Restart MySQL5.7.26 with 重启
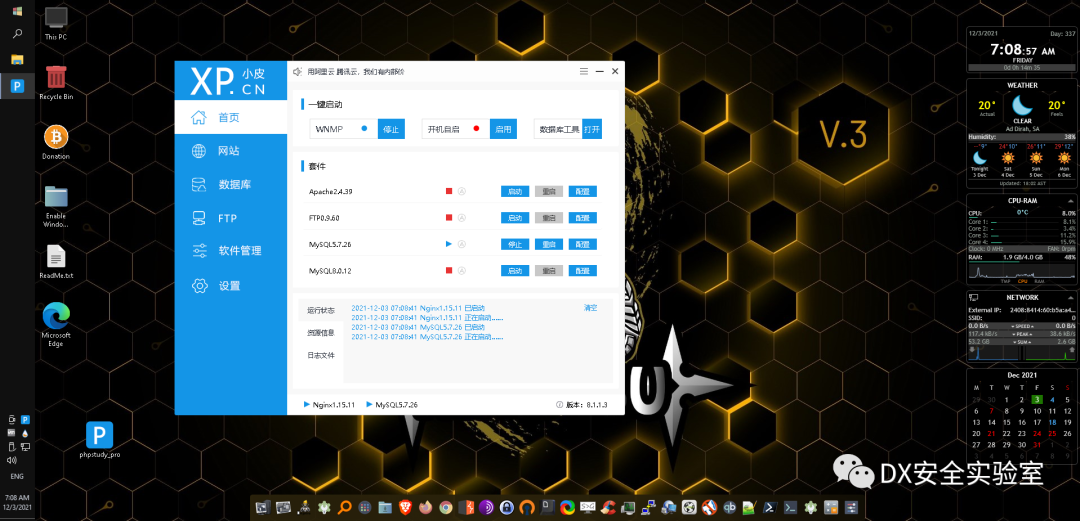The width and height of the screenshot is (1080, 521). [549, 244]
